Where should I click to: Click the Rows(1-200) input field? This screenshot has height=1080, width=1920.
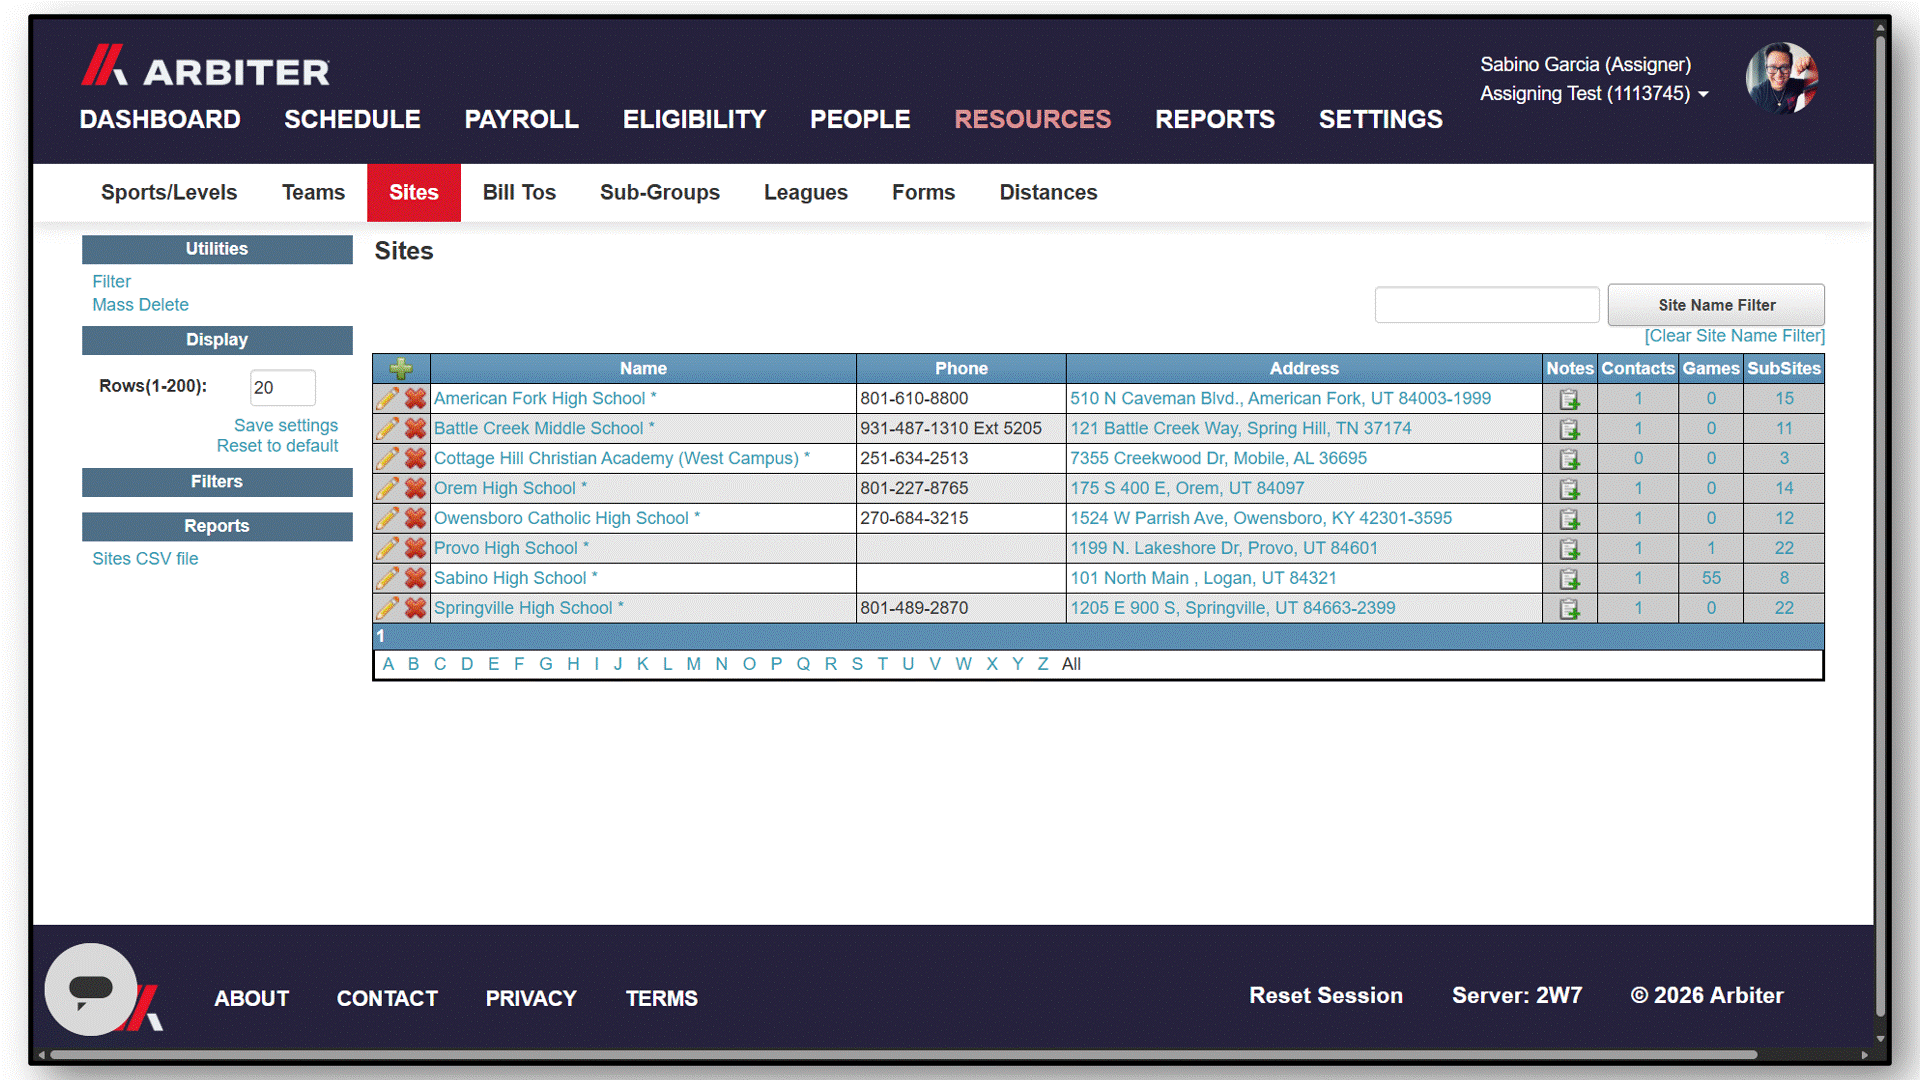tap(283, 388)
